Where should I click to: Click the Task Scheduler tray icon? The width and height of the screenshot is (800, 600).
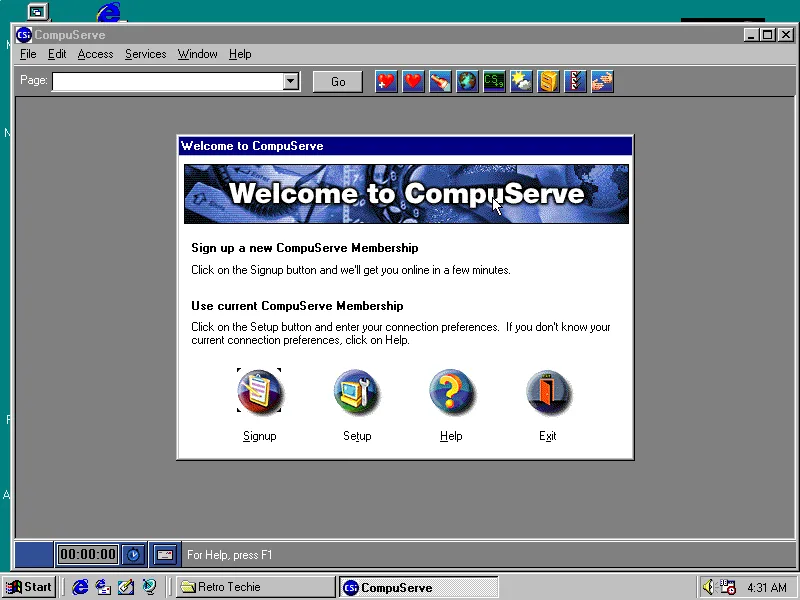tap(728, 587)
